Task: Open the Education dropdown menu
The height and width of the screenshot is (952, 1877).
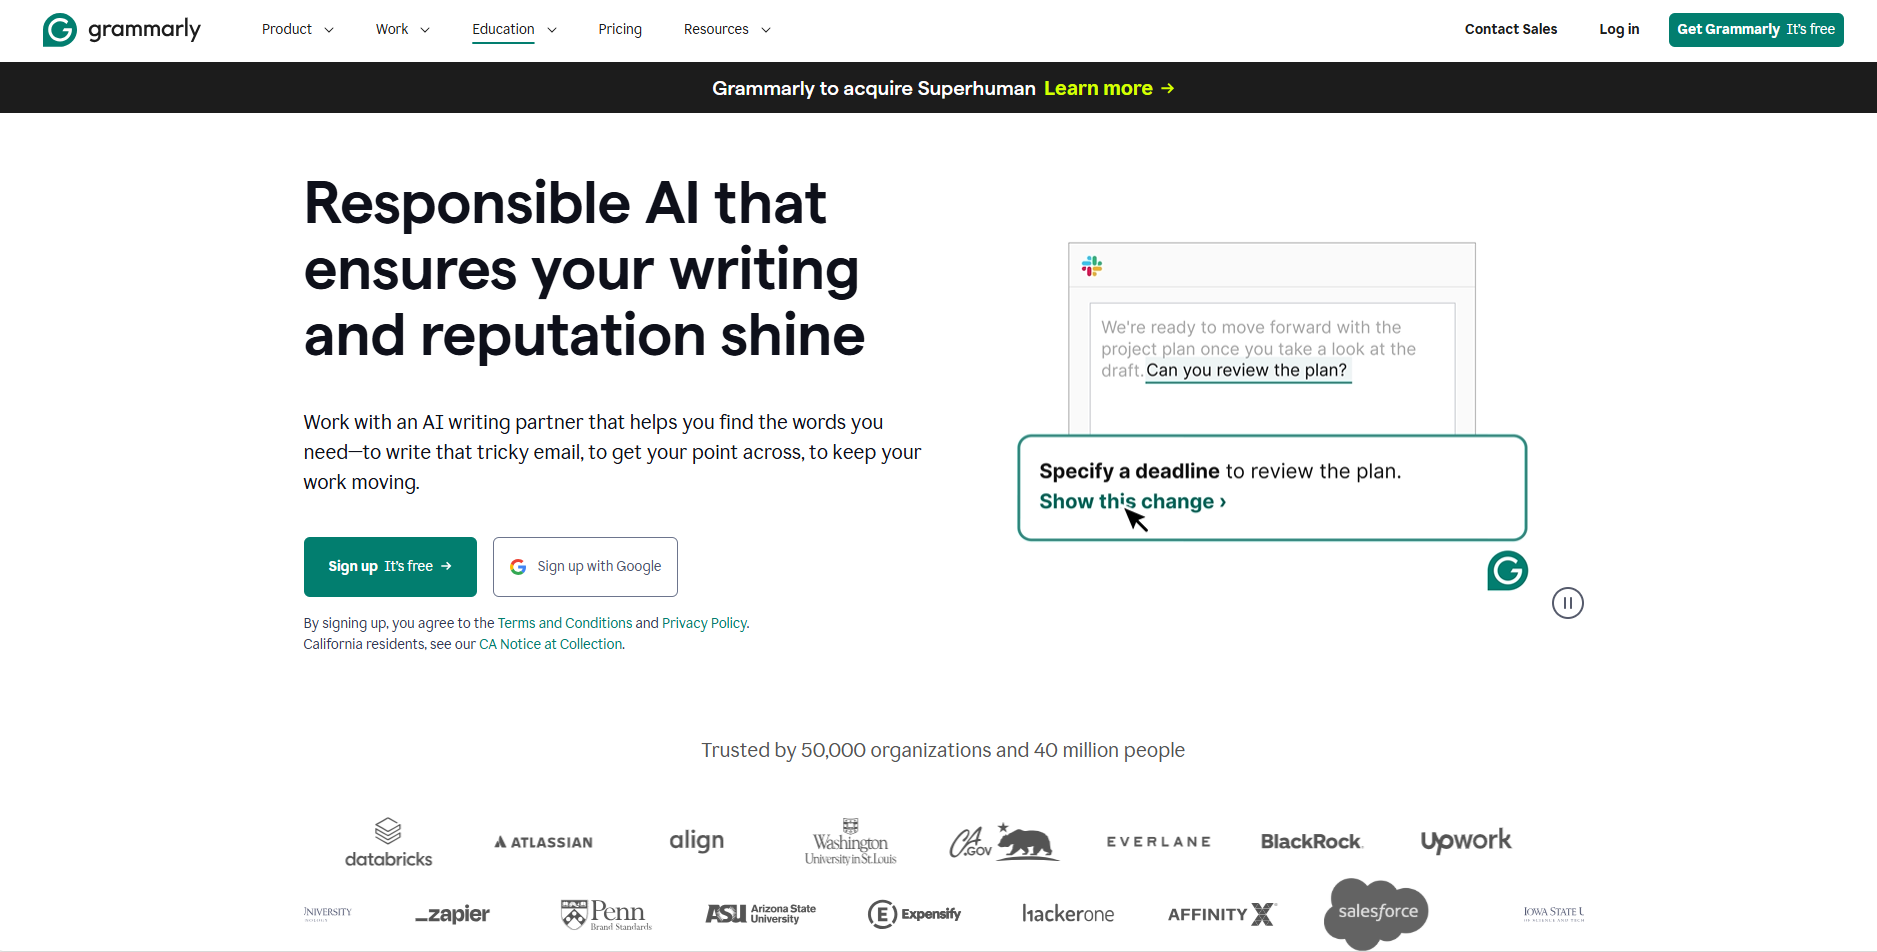Action: pyautogui.click(x=514, y=30)
